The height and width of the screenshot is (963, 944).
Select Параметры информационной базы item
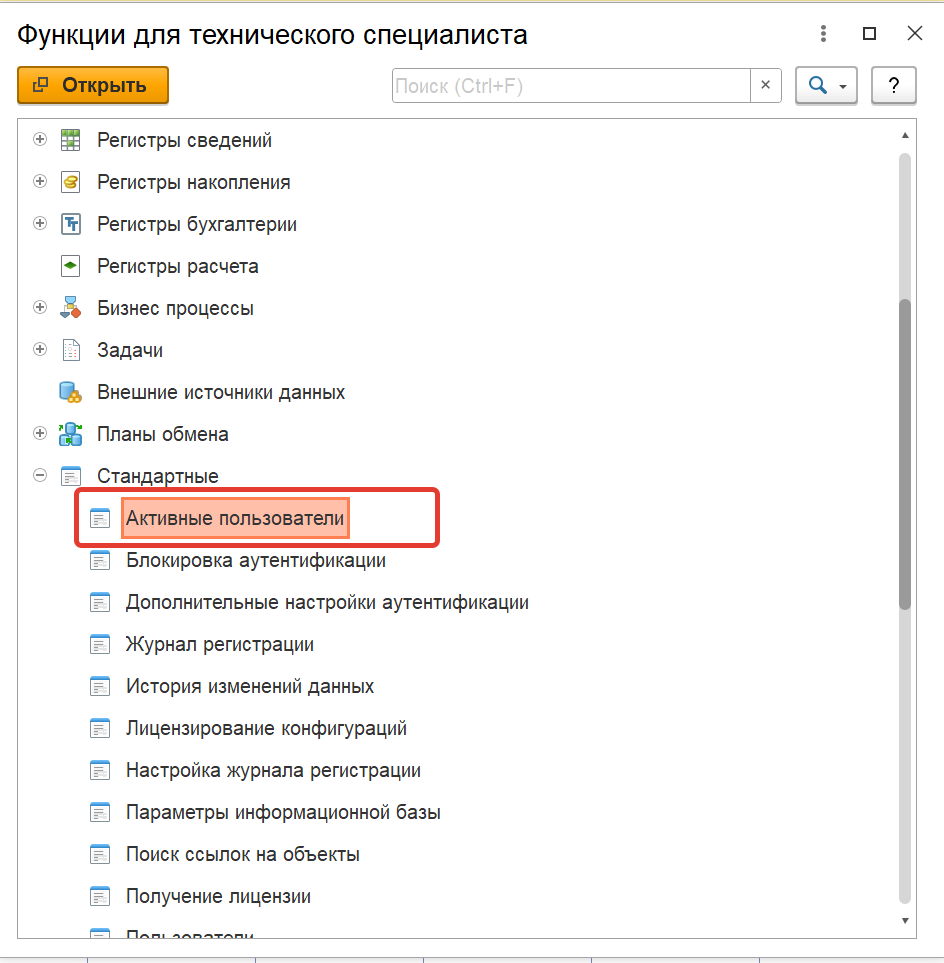[x=283, y=812]
